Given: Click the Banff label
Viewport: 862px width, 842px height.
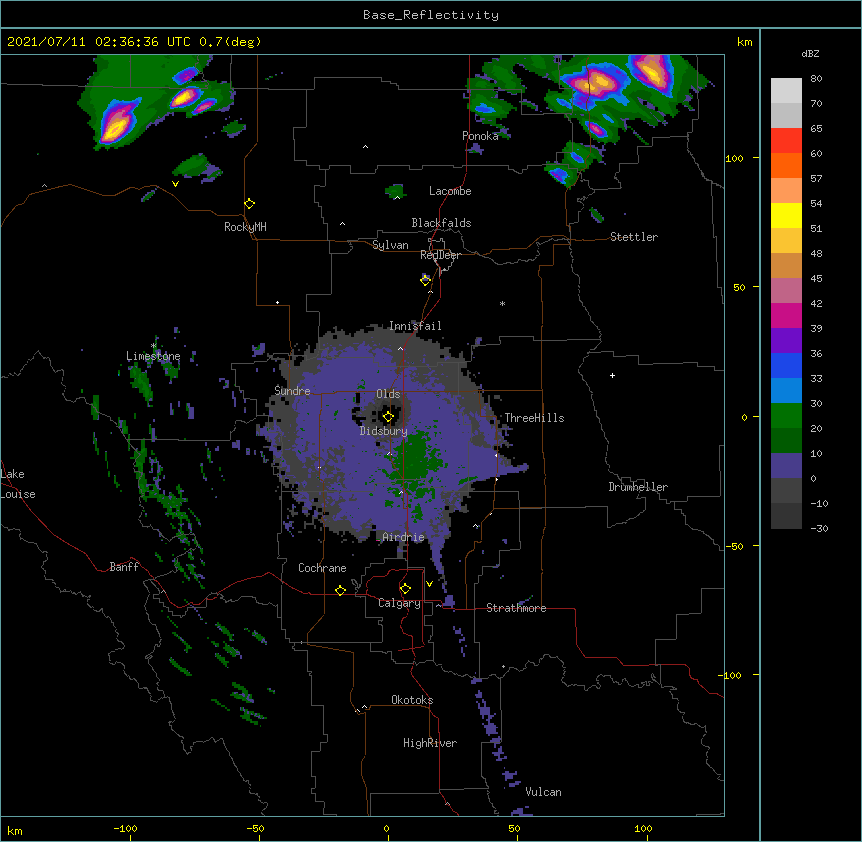Looking at the screenshot, I should coord(124,567).
